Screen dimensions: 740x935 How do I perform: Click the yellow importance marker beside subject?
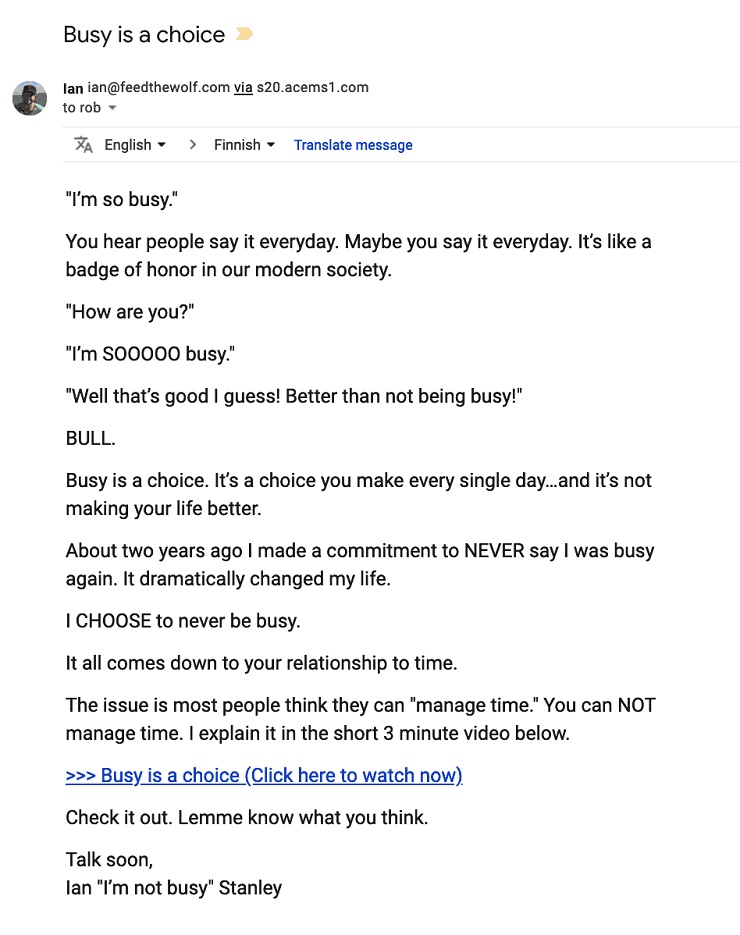point(244,34)
